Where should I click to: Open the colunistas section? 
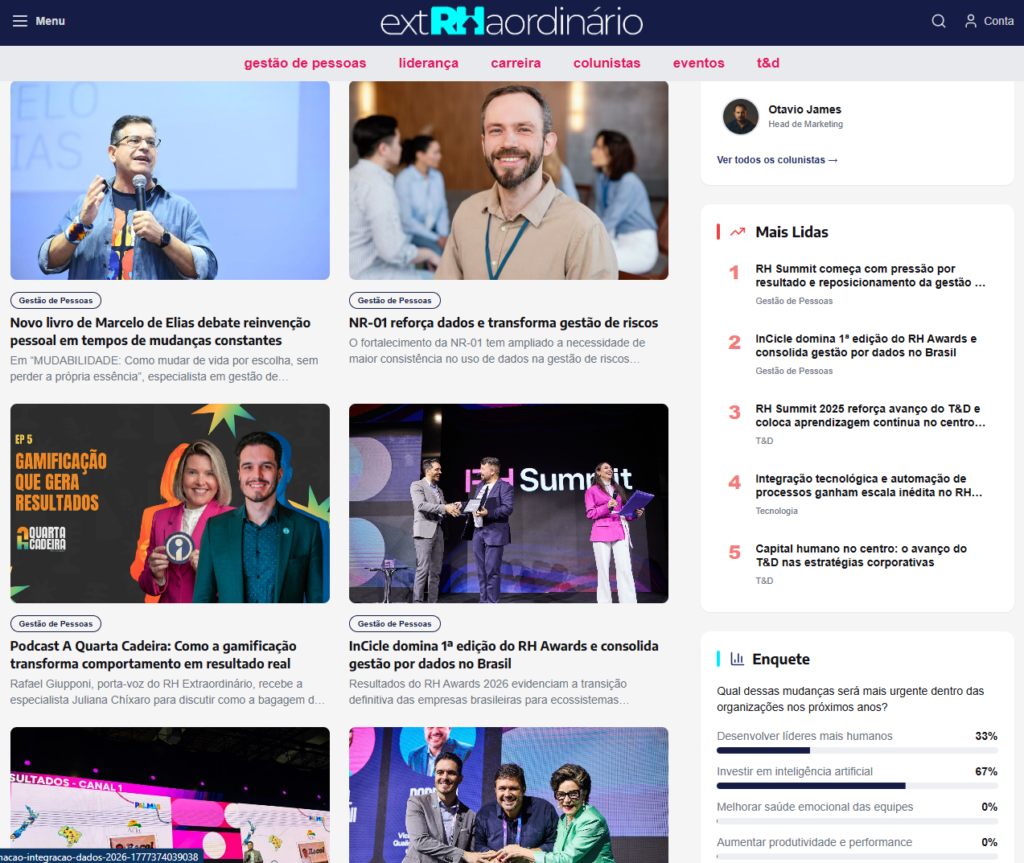click(x=607, y=63)
